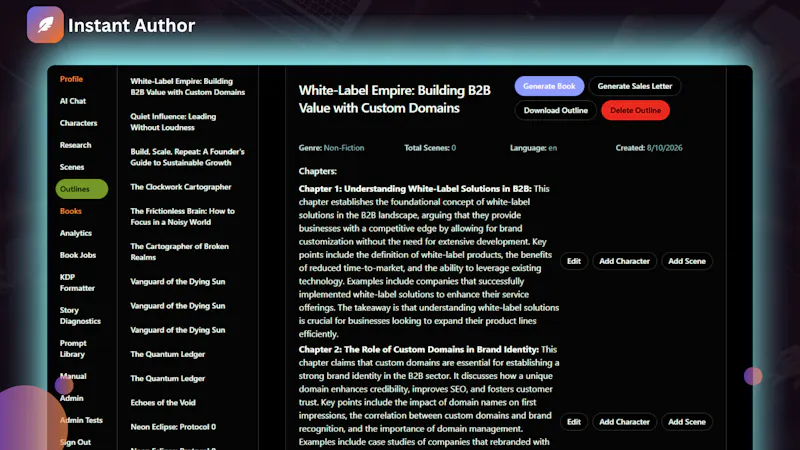Image resolution: width=800 pixels, height=450 pixels.
Task: Open the Characters section
Action: point(79,123)
